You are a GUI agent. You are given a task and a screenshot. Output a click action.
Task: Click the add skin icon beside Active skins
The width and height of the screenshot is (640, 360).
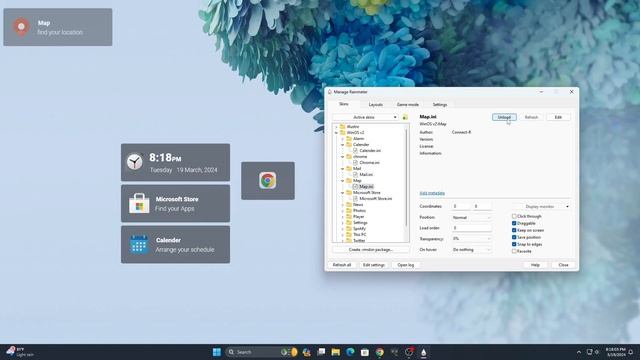tap(405, 117)
